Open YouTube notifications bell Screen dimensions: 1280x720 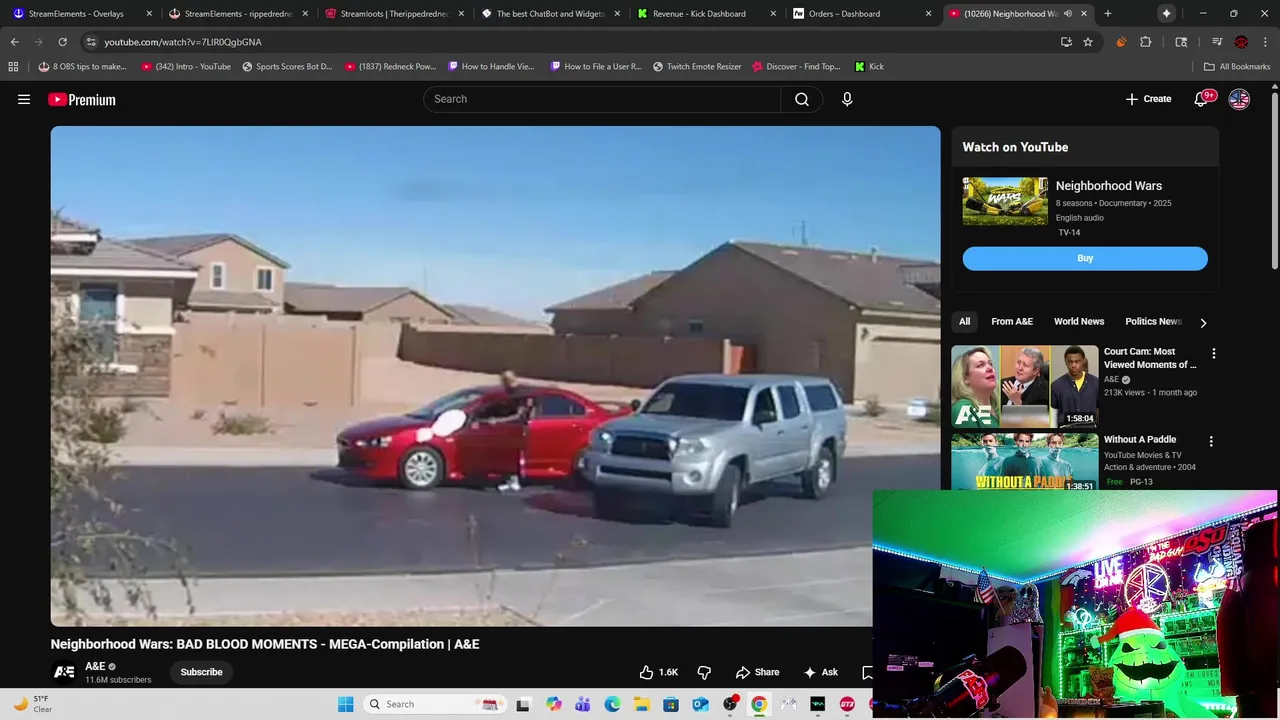pos(1201,99)
